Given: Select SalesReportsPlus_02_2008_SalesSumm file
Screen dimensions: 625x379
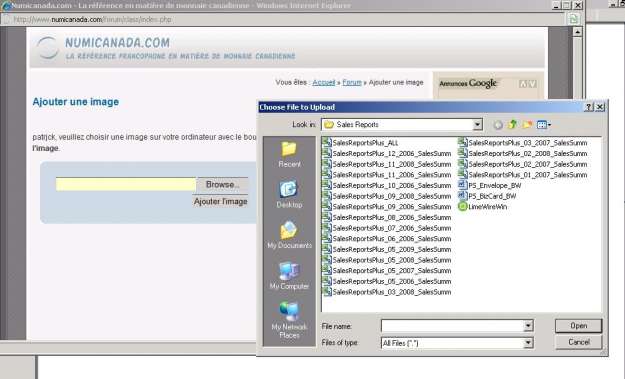Looking at the screenshot, I should click(x=523, y=153).
